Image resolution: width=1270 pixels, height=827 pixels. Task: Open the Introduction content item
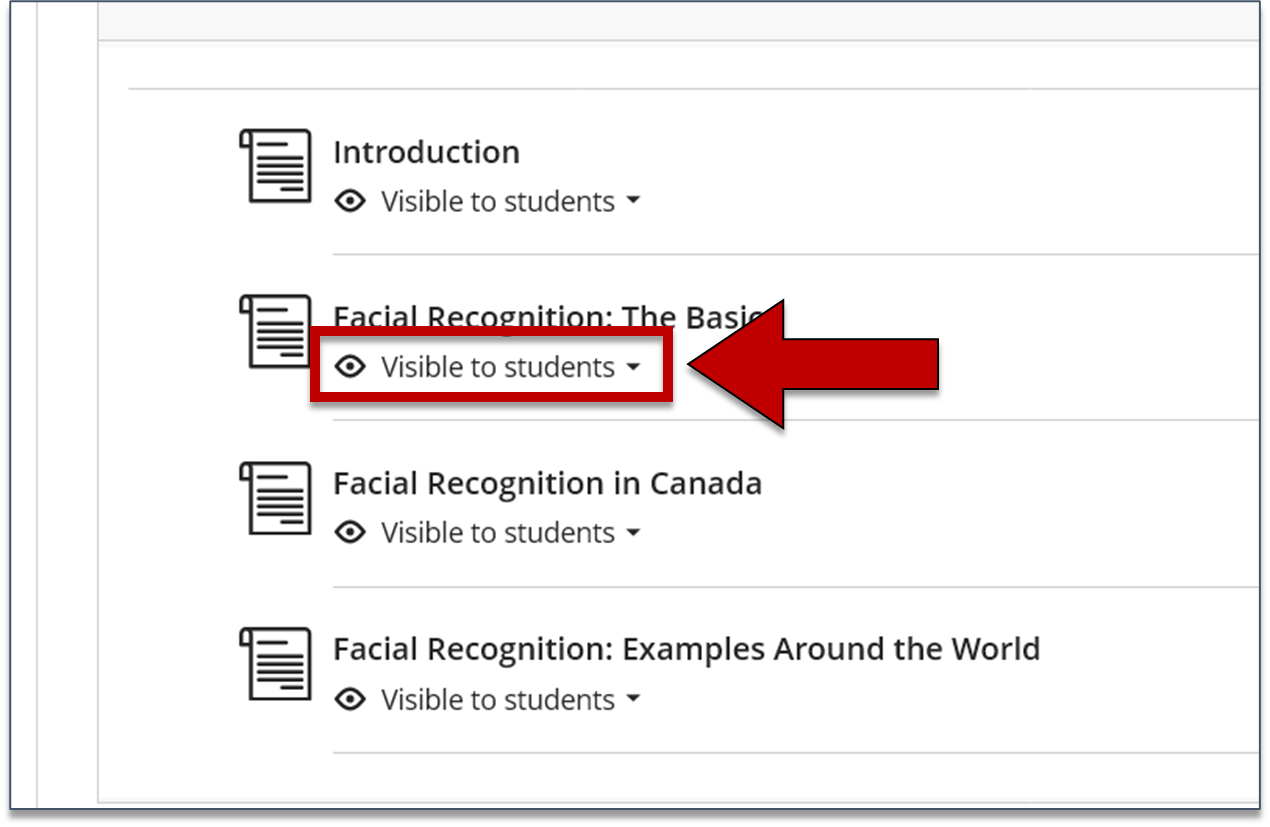(427, 152)
